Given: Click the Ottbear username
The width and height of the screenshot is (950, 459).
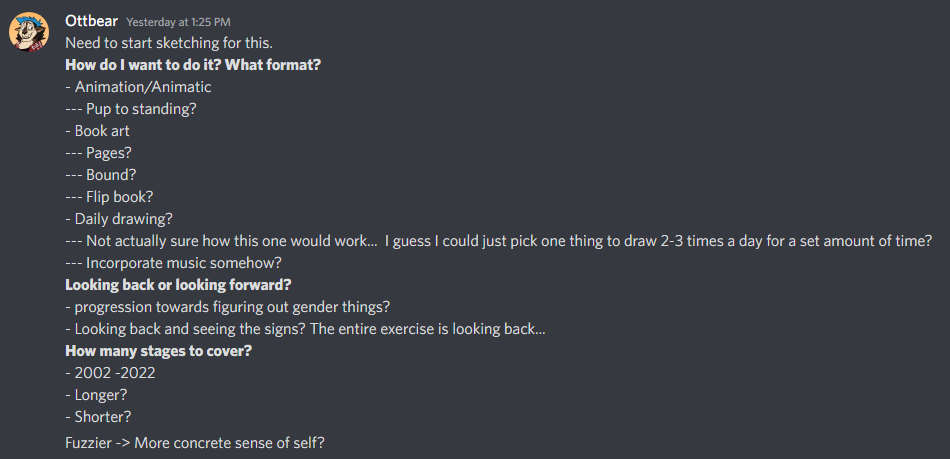Looking at the screenshot, I should 91,21.
